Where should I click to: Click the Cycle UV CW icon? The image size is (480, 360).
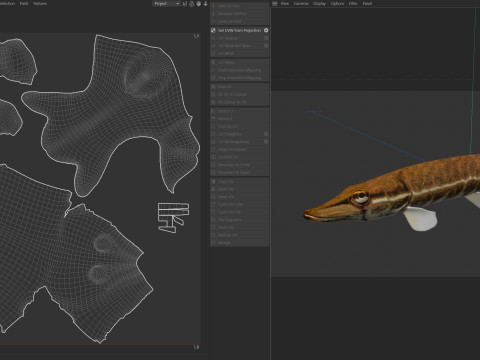(x=213, y=212)
